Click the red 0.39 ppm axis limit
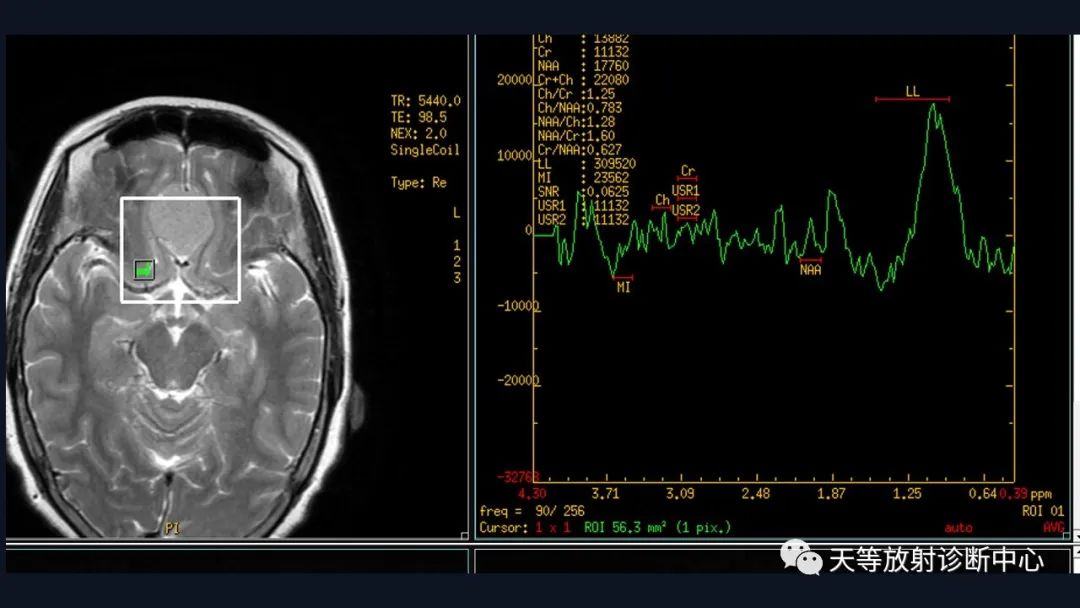The image size is (1080, 608). click(x=1013, y=494)
